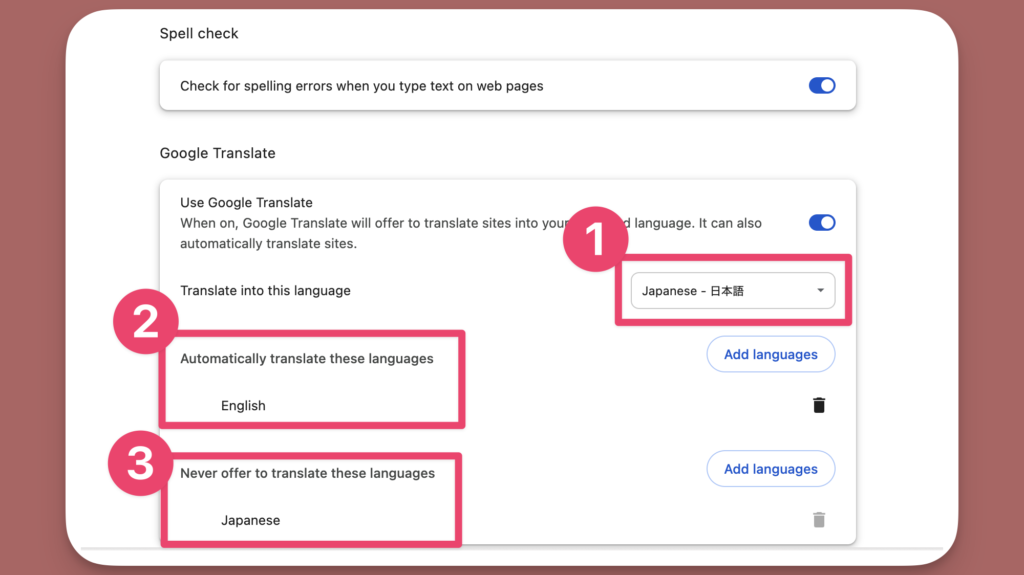Disable the spelling errors check switch
The height and width of the screenshot is (575, 1024).
(821, 86)
